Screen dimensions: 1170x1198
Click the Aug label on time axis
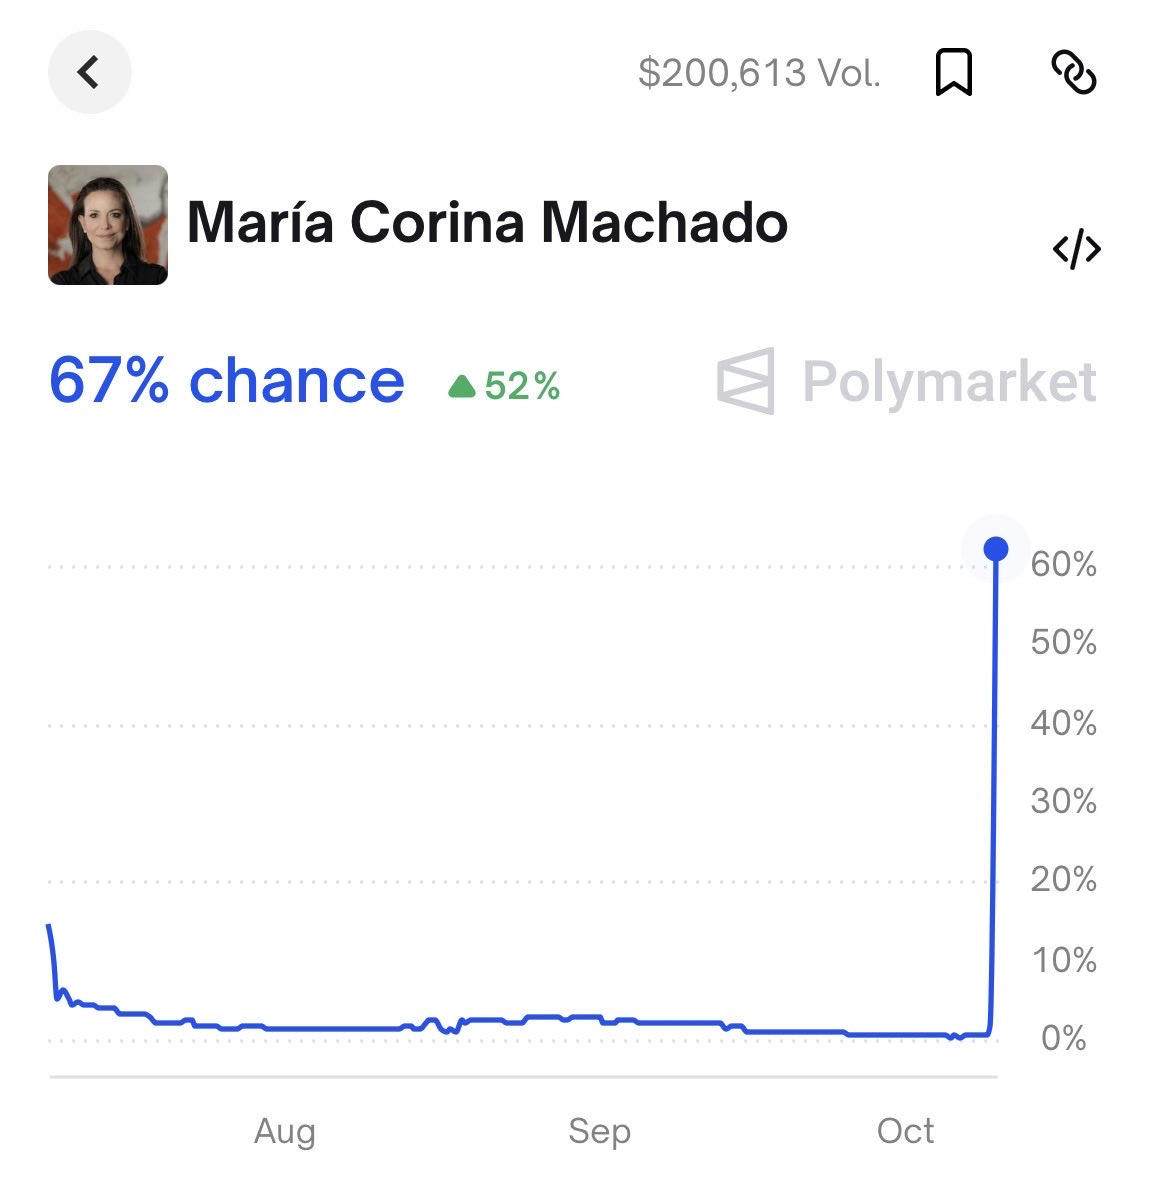tap(285, 1131)
